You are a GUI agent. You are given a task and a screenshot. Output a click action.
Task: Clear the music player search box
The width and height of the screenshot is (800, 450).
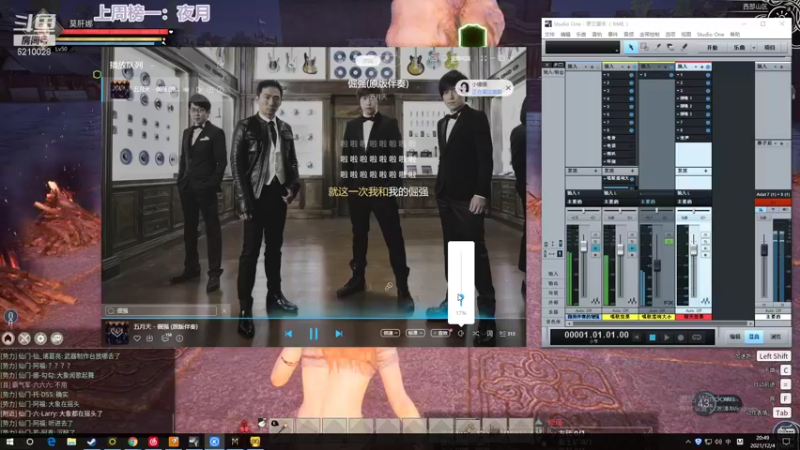(224, 310)
